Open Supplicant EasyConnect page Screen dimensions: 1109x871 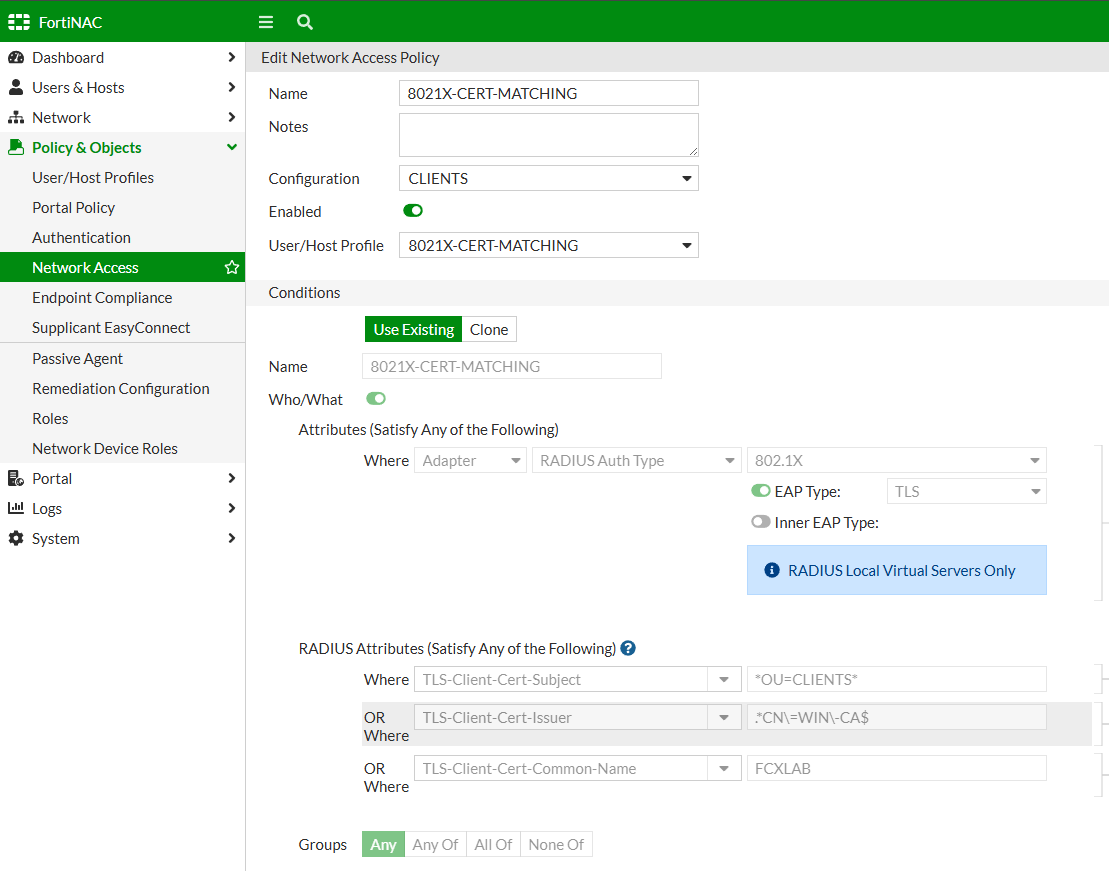(x=111, y=328)
